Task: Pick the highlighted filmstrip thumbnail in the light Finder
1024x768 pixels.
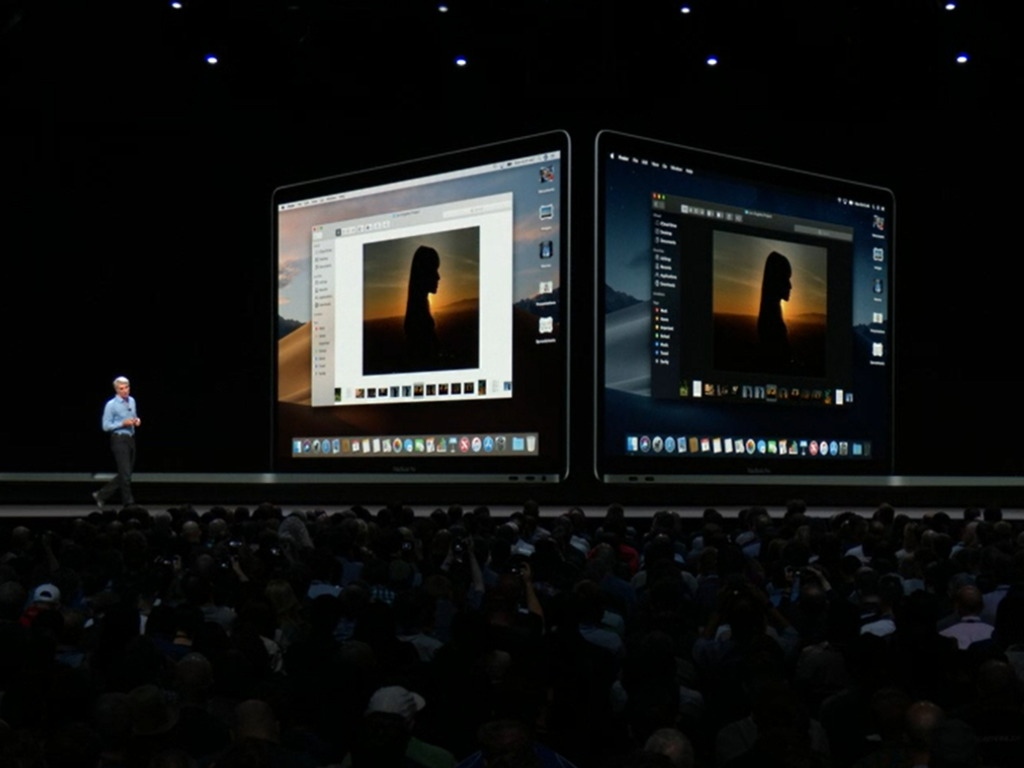Action: pos(419,390)
